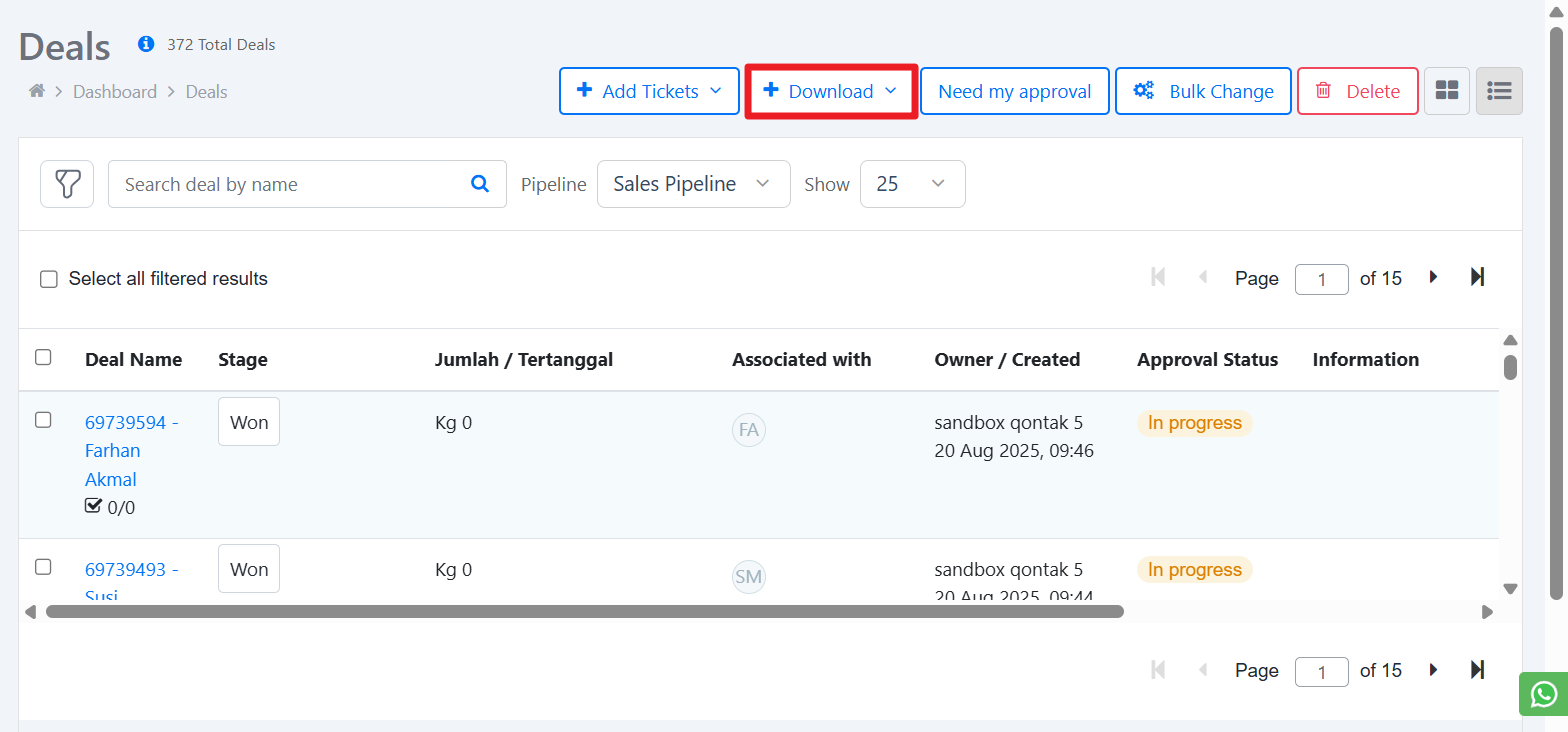Click the Need my approval button
The image size is (1568, 732).
pyautogui.click(x=1014, y=91)
